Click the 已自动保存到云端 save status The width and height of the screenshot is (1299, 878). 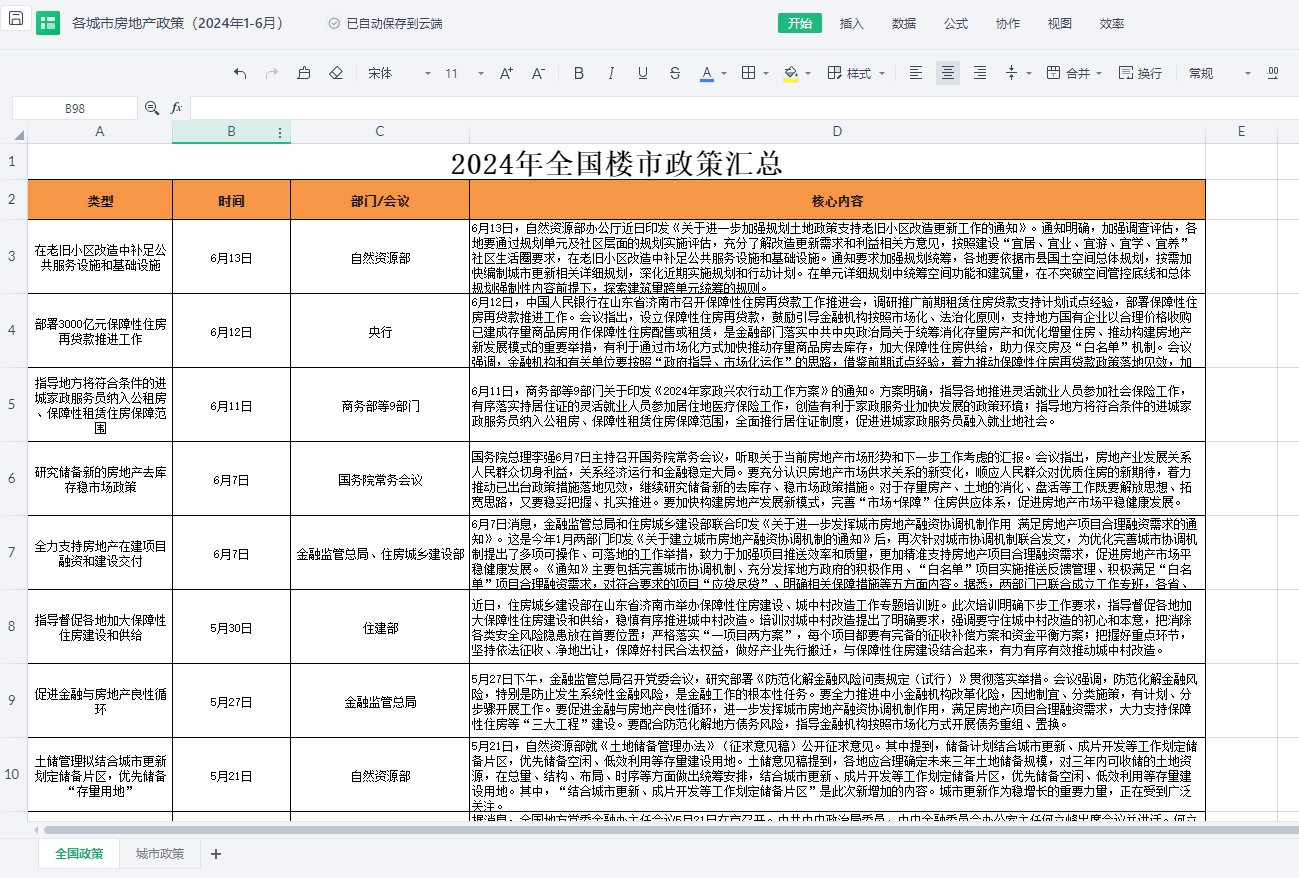(x=385, y=23)
